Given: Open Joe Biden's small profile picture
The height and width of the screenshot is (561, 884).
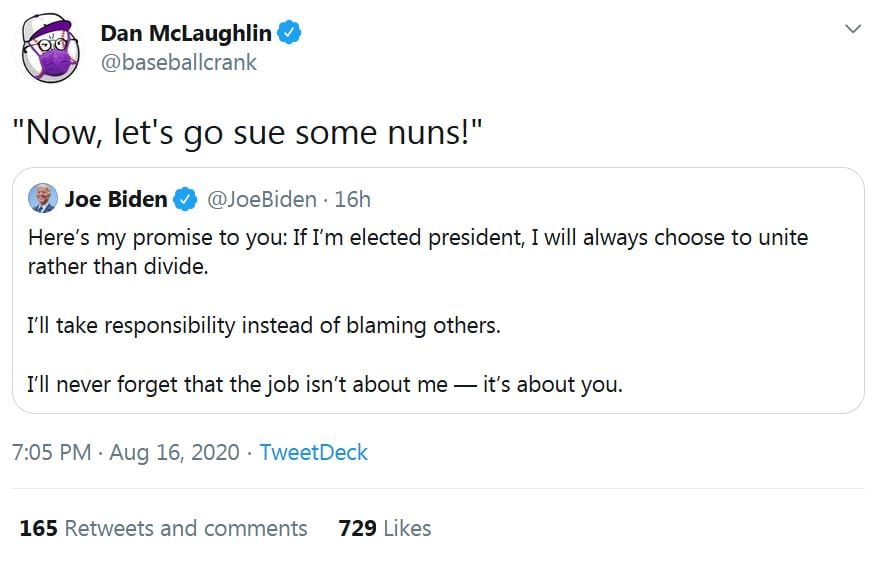Looking at the screenshot, I should (42, 199).
